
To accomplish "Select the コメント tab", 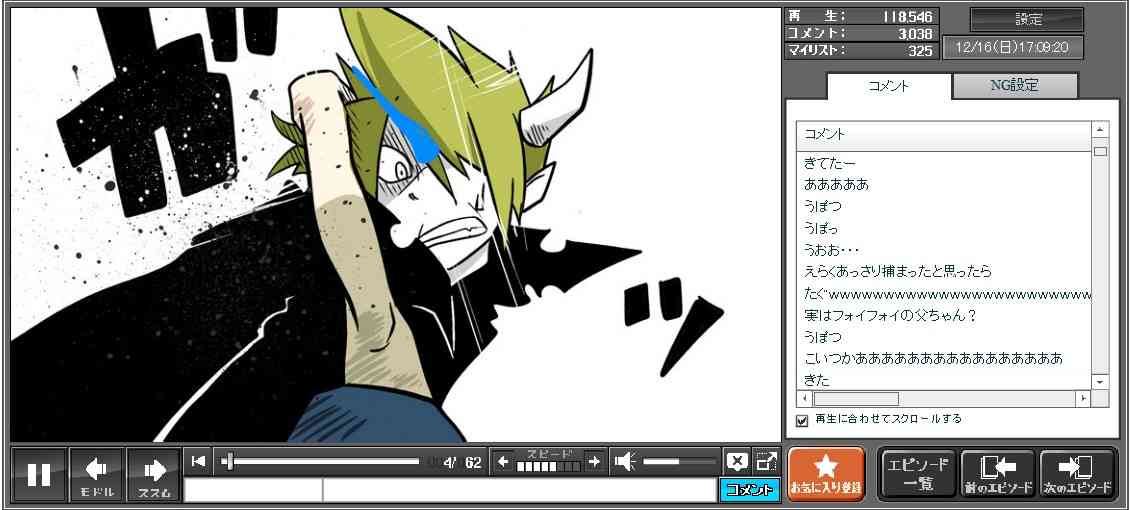I will click(x=888, y=86).
